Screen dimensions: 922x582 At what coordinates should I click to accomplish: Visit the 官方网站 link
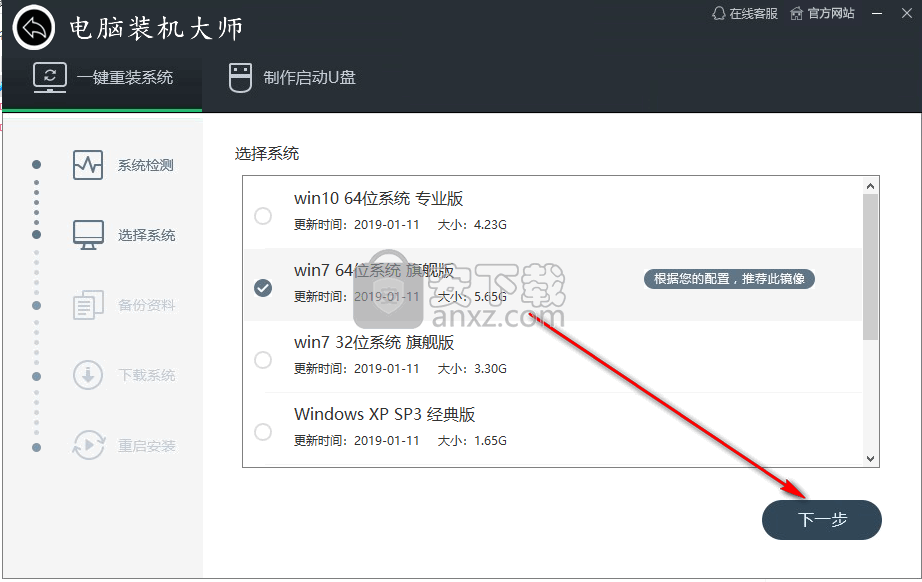[822, 13]
